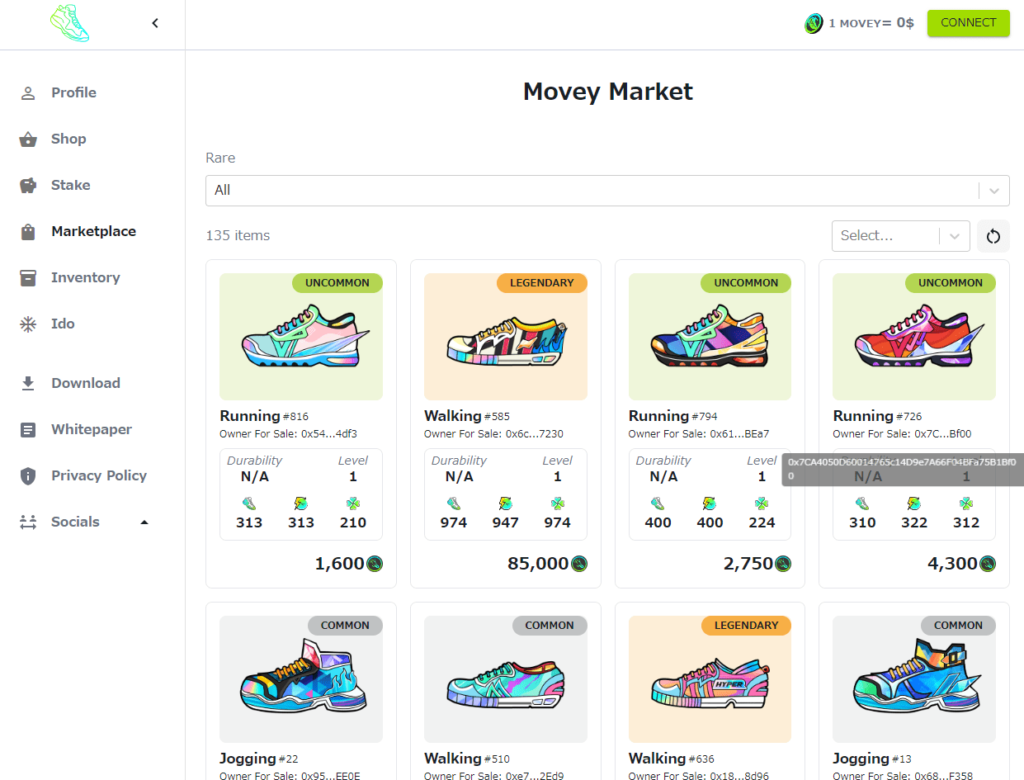Screen dimensions: 1024x780
Task: Click clover stat icon above 210 on Running #816
Action: (353, 504)
